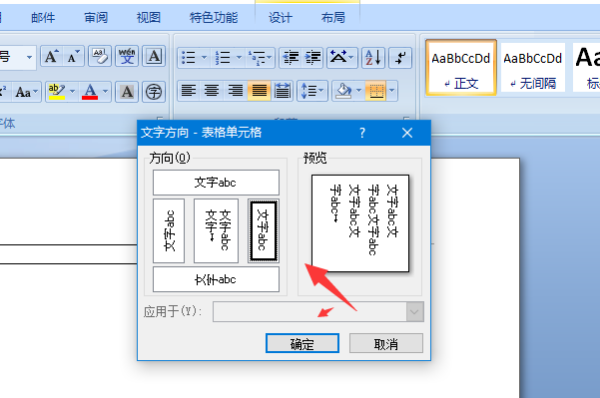Open the 特色功能 tab
600x398 pixels.
click(x=214, y=18)
